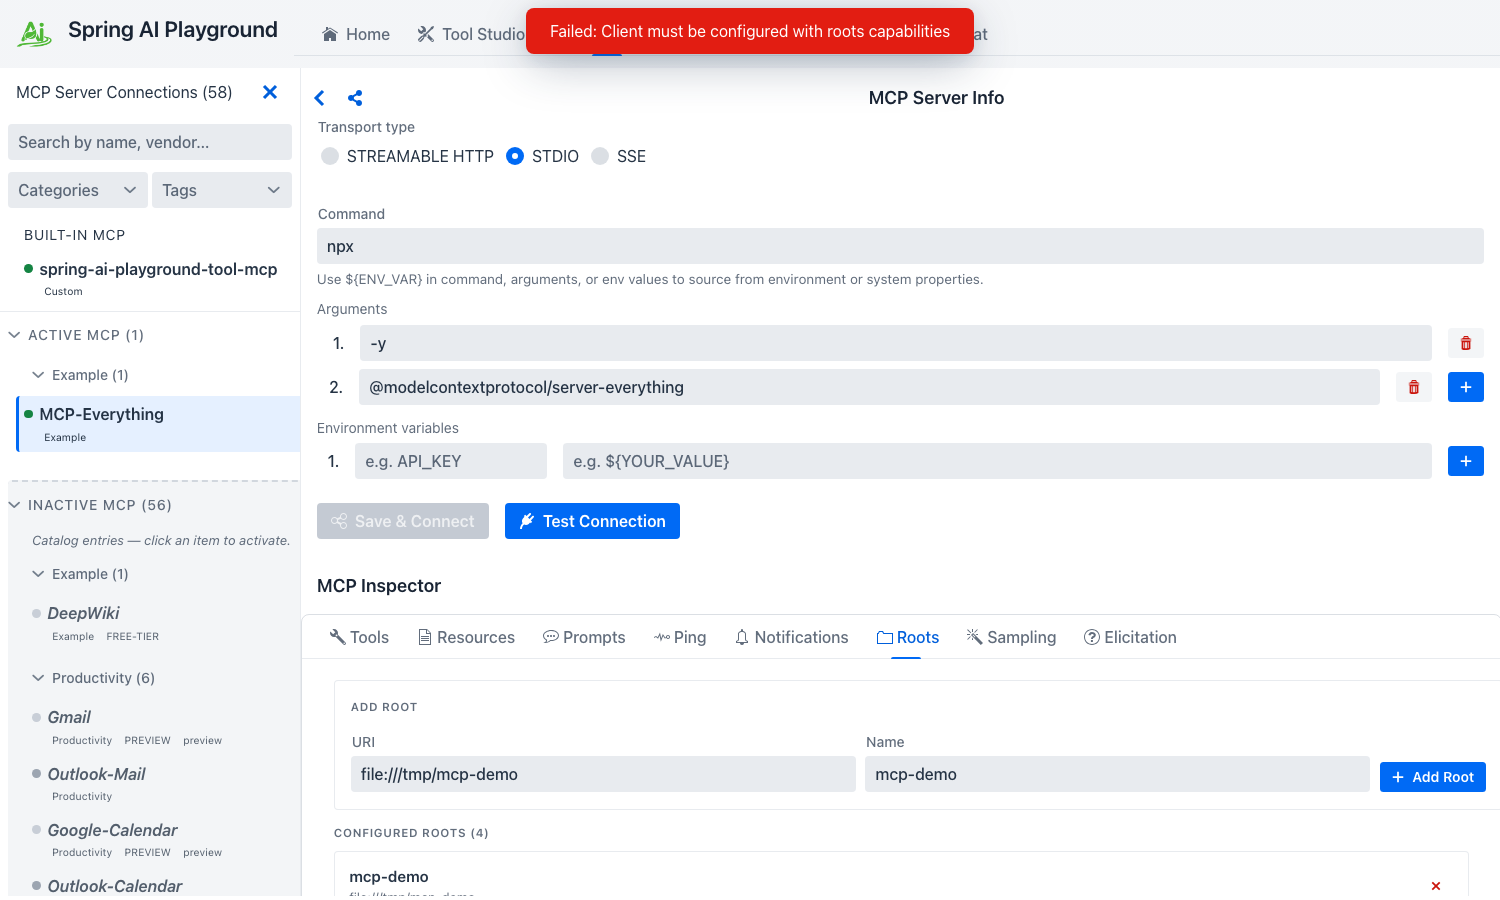
Task: Open the Tool Studio navigation item
Action: click(471, 34)
